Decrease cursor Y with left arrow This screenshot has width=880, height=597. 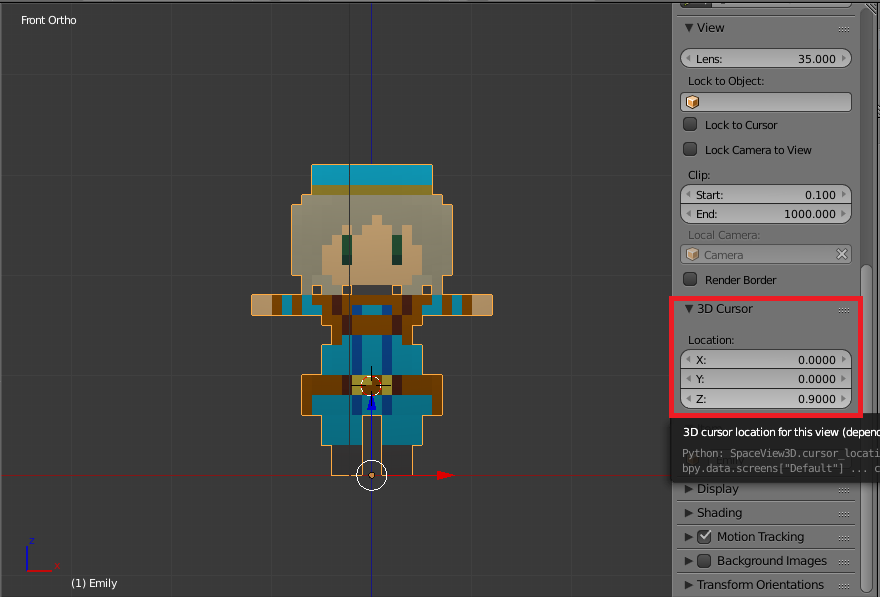coord(688,379)
